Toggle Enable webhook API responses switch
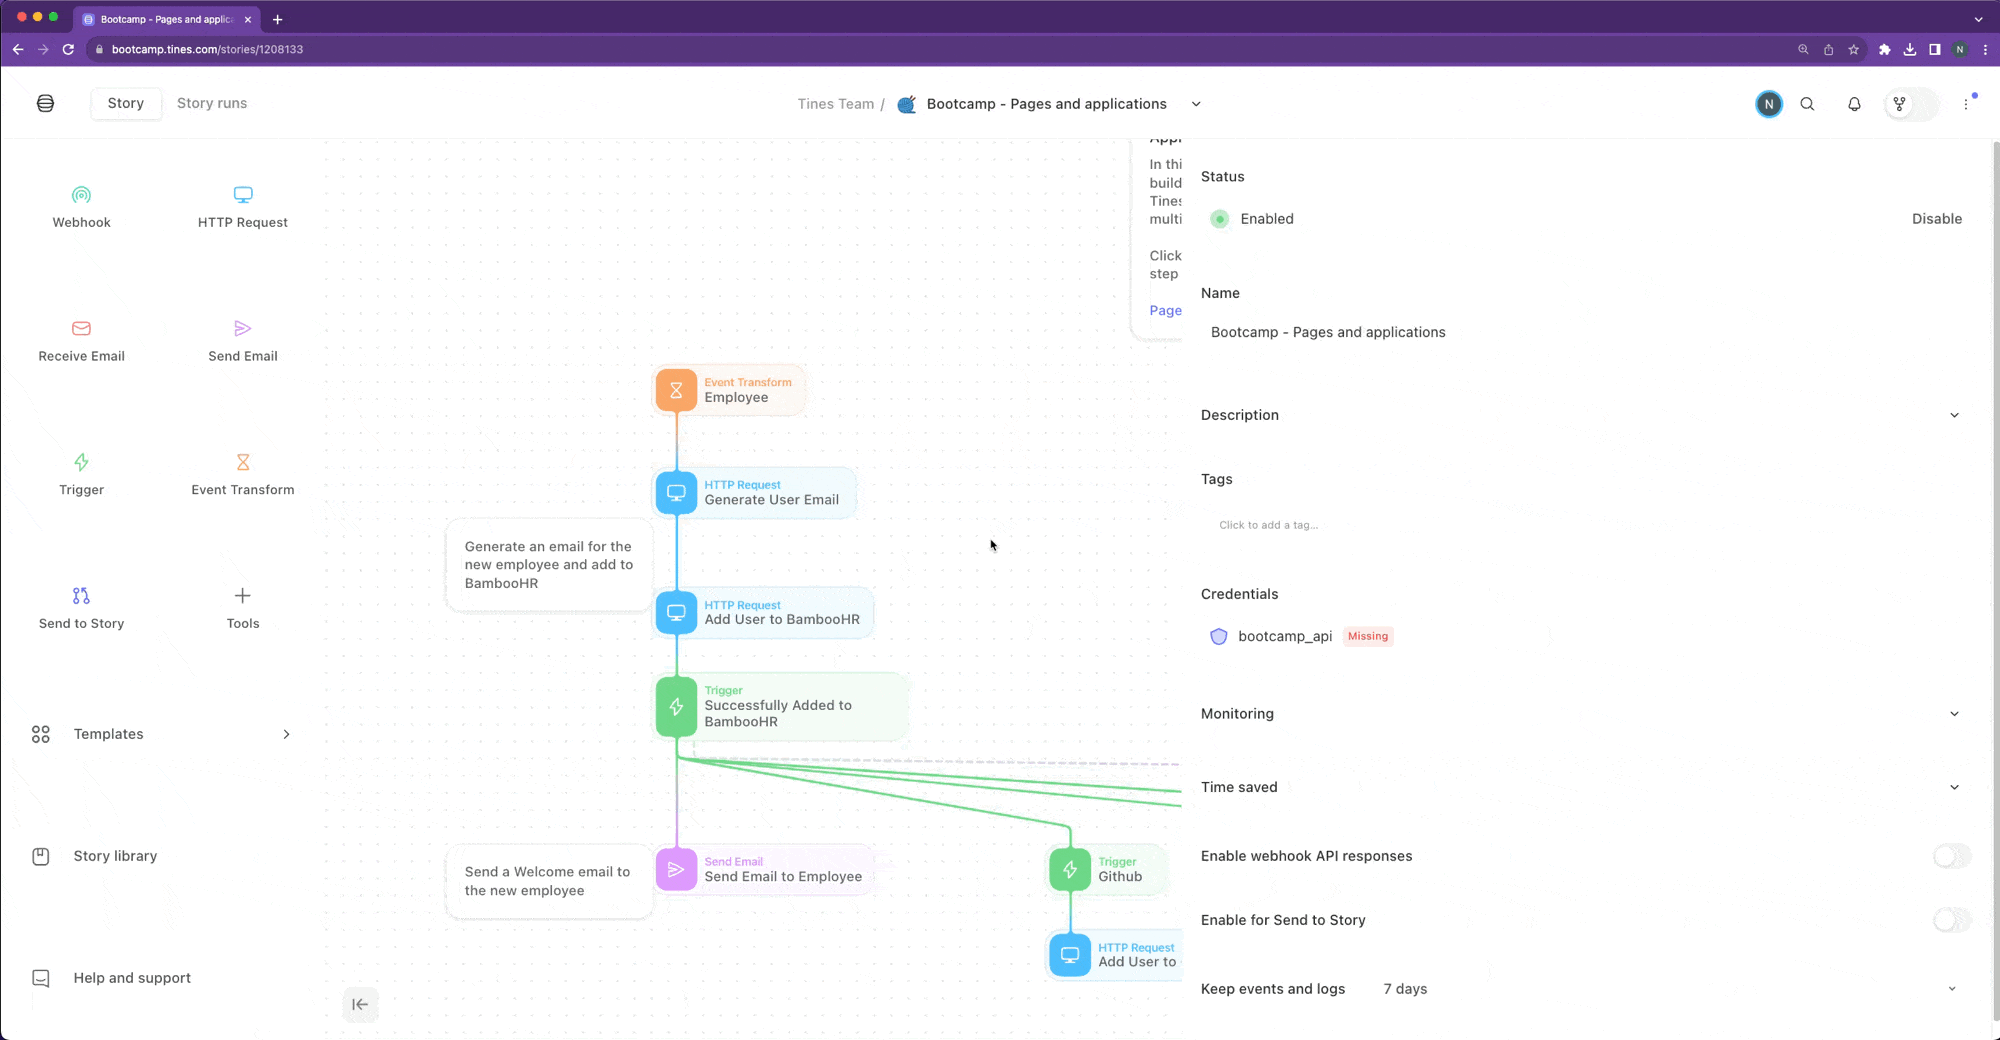This screenshot has width=2000, height=1040. click(1951, 856)
